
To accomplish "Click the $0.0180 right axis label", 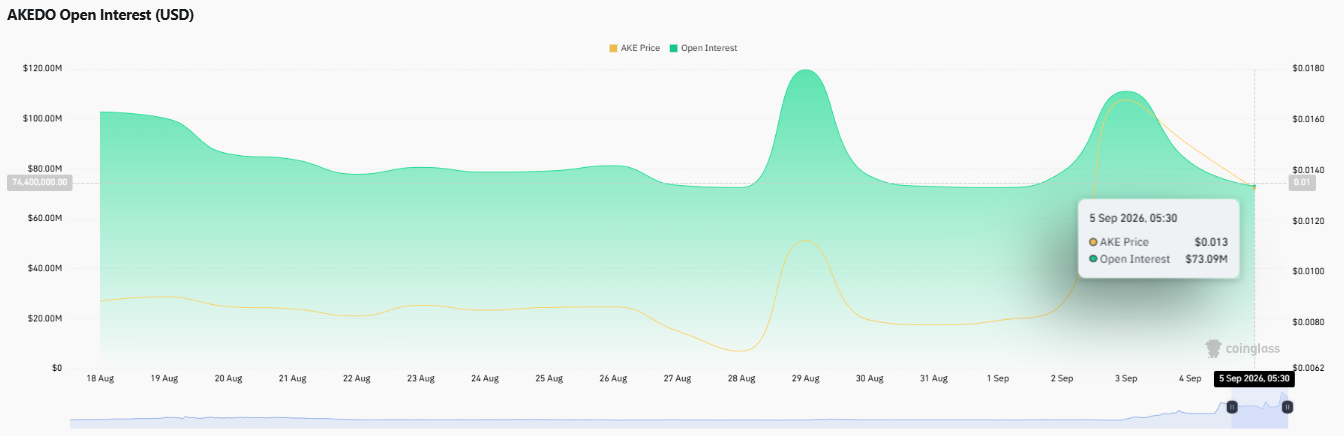I will 1308,68.
